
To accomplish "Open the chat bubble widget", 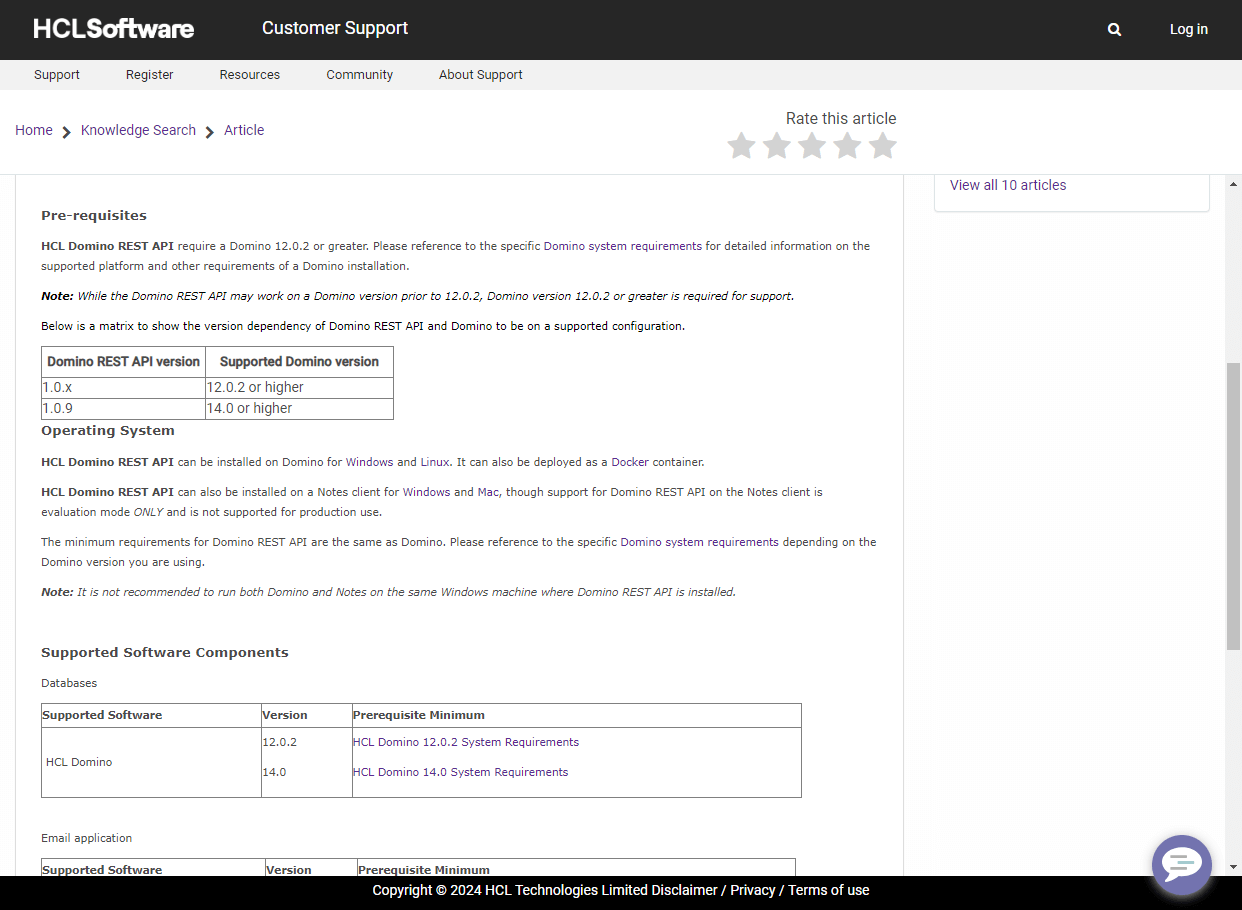I will tap(1181, 864).
